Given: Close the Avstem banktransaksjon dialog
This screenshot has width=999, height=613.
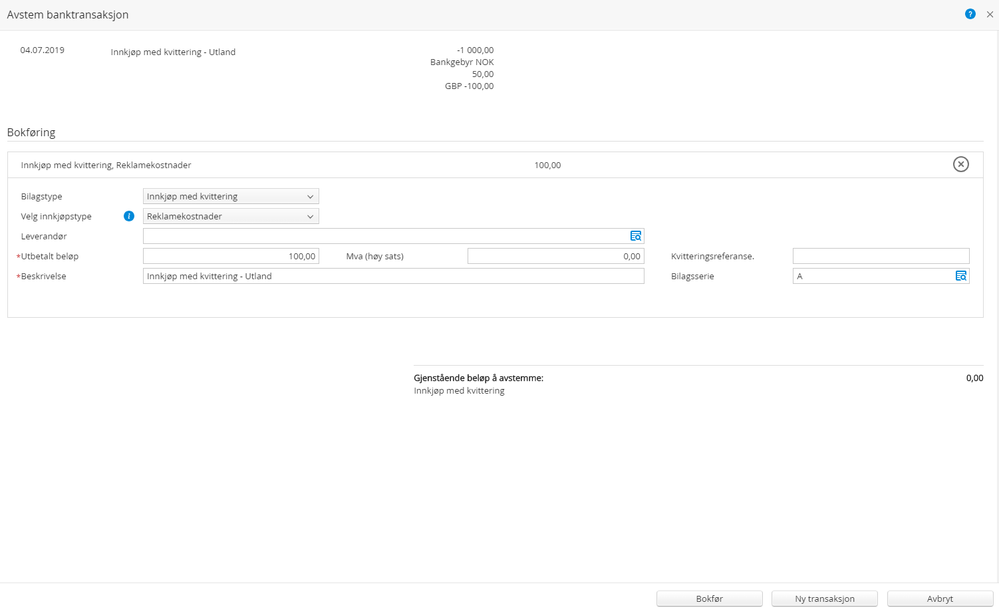Looking at the screenshot, I should 989,14.
